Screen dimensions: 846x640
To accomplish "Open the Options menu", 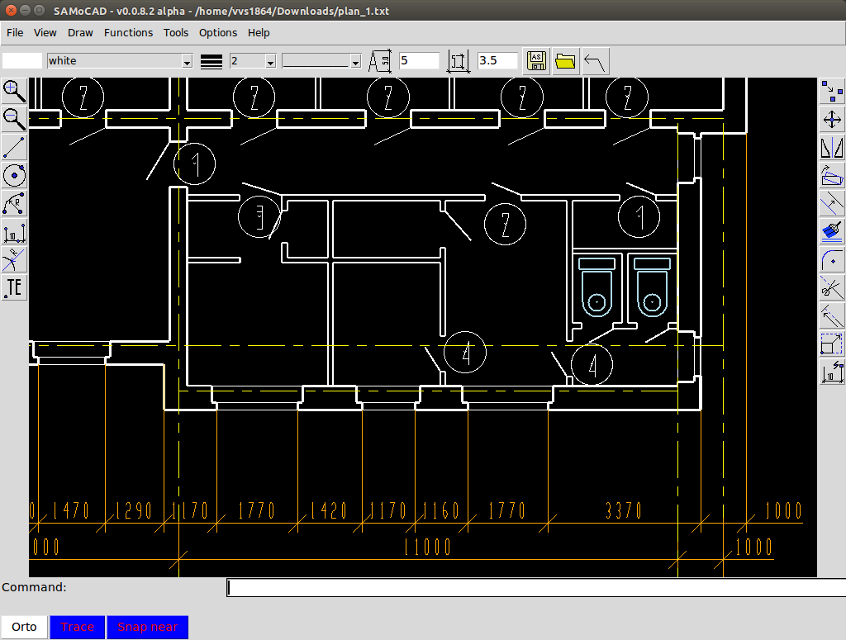I will click(218, 33).
